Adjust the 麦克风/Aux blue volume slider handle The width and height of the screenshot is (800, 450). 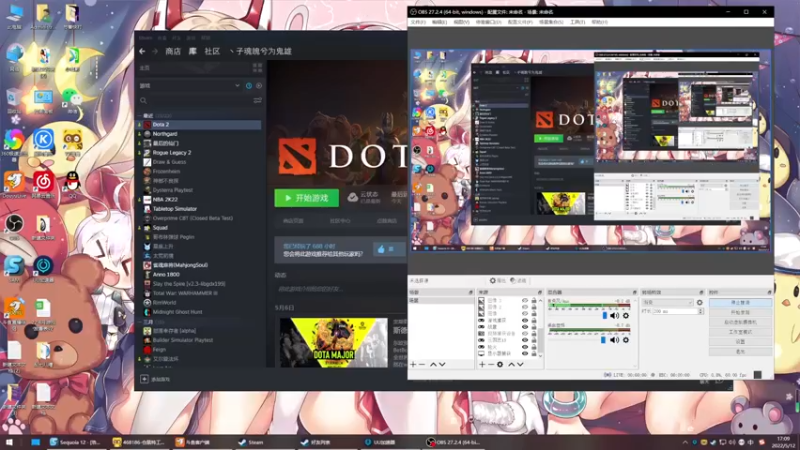click(605, 316)
